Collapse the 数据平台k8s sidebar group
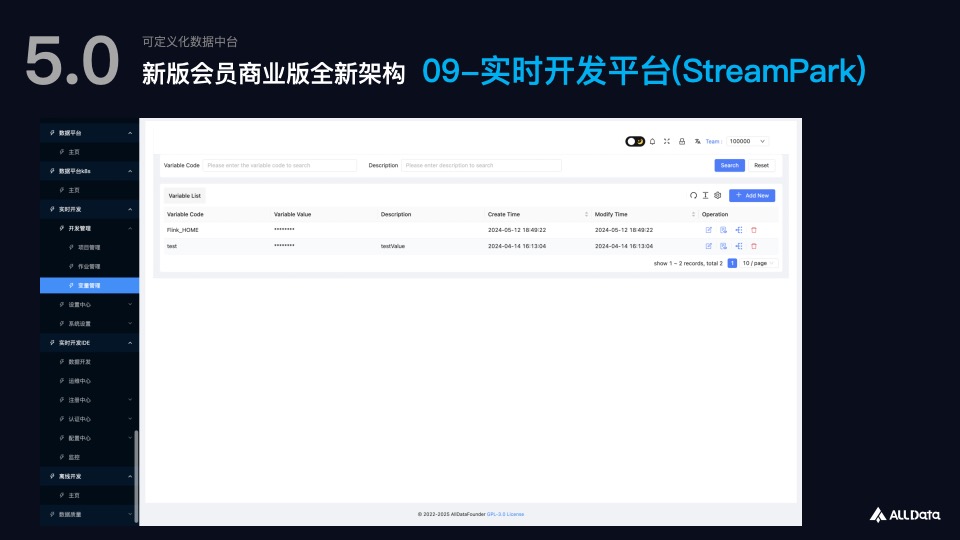This screenshot has height=540, width=960. coord(89,171)
